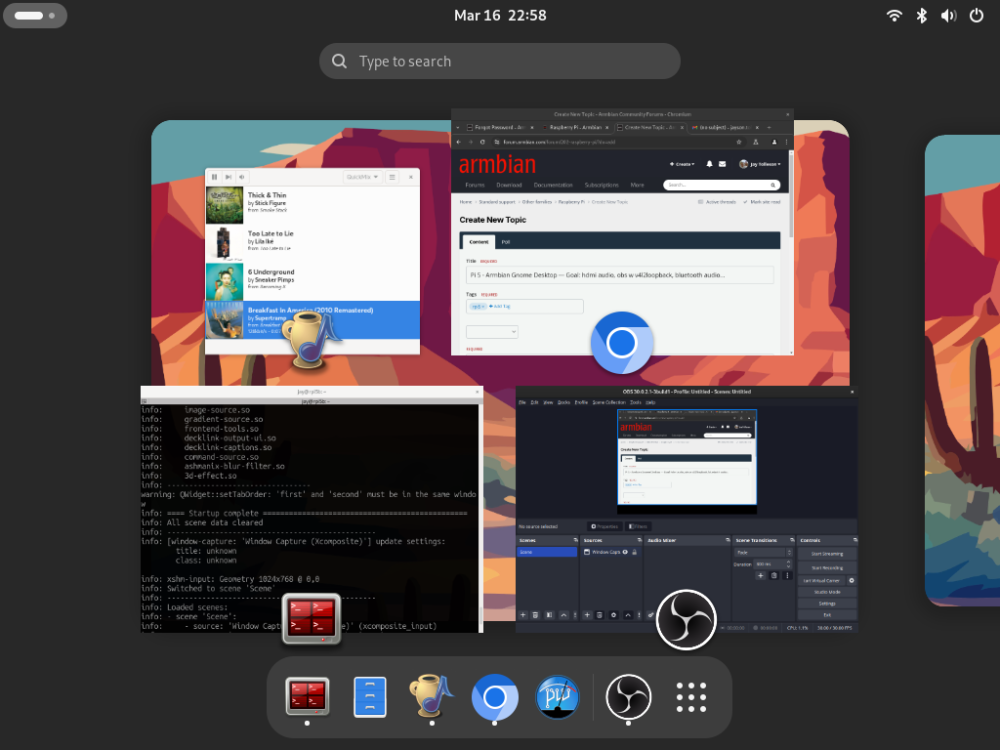Open the Wi-Fi status icon in top bar

click(894, 15)
